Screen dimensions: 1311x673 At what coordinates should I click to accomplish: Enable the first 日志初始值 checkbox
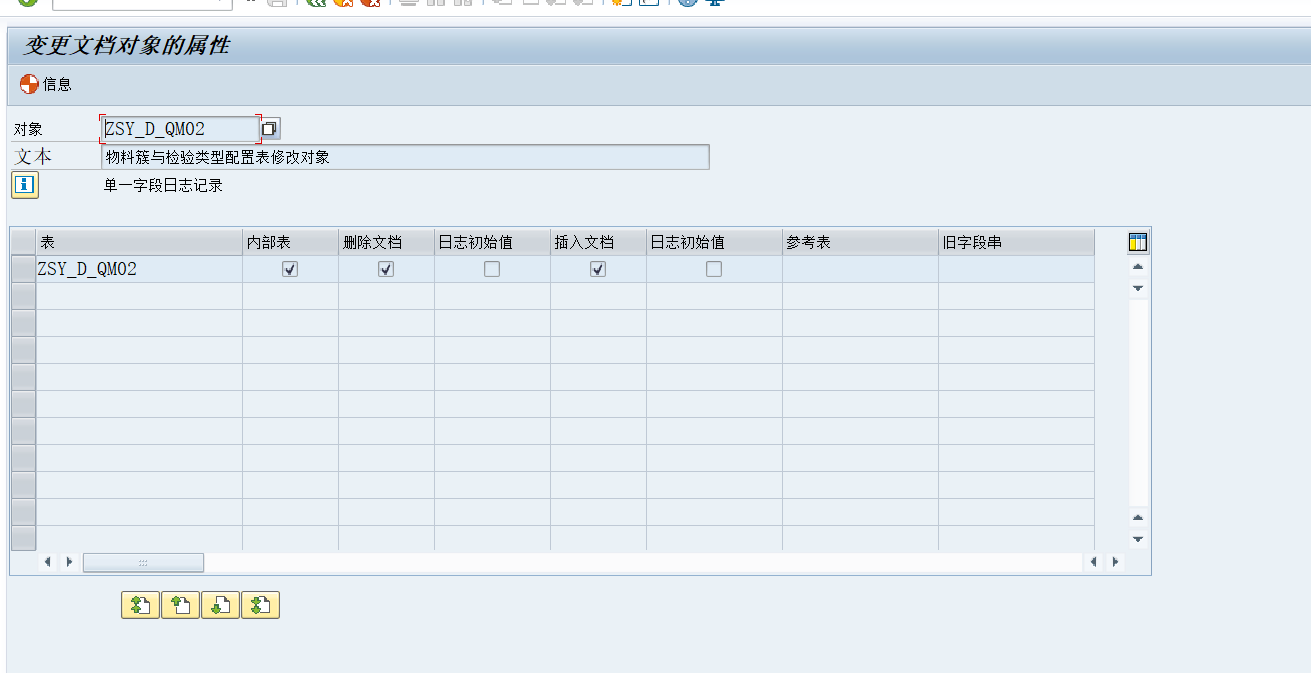(x=491, y=268)
